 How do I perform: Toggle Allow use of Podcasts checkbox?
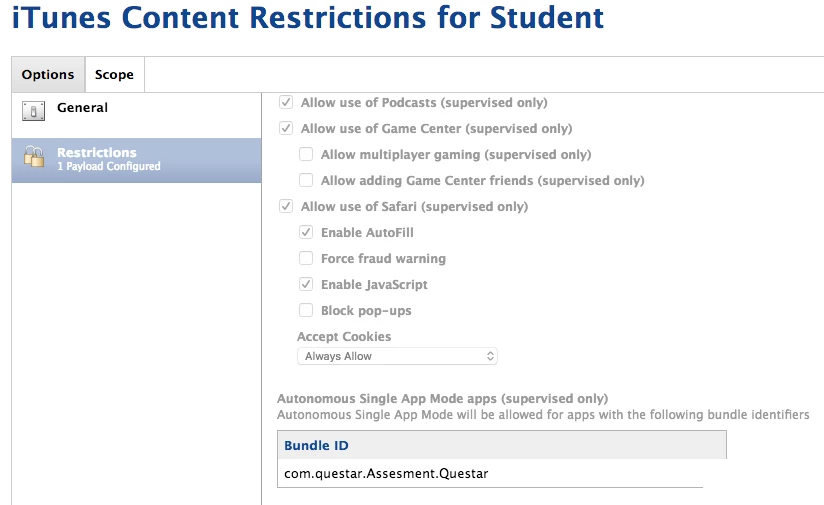click(x=286, y=102)
